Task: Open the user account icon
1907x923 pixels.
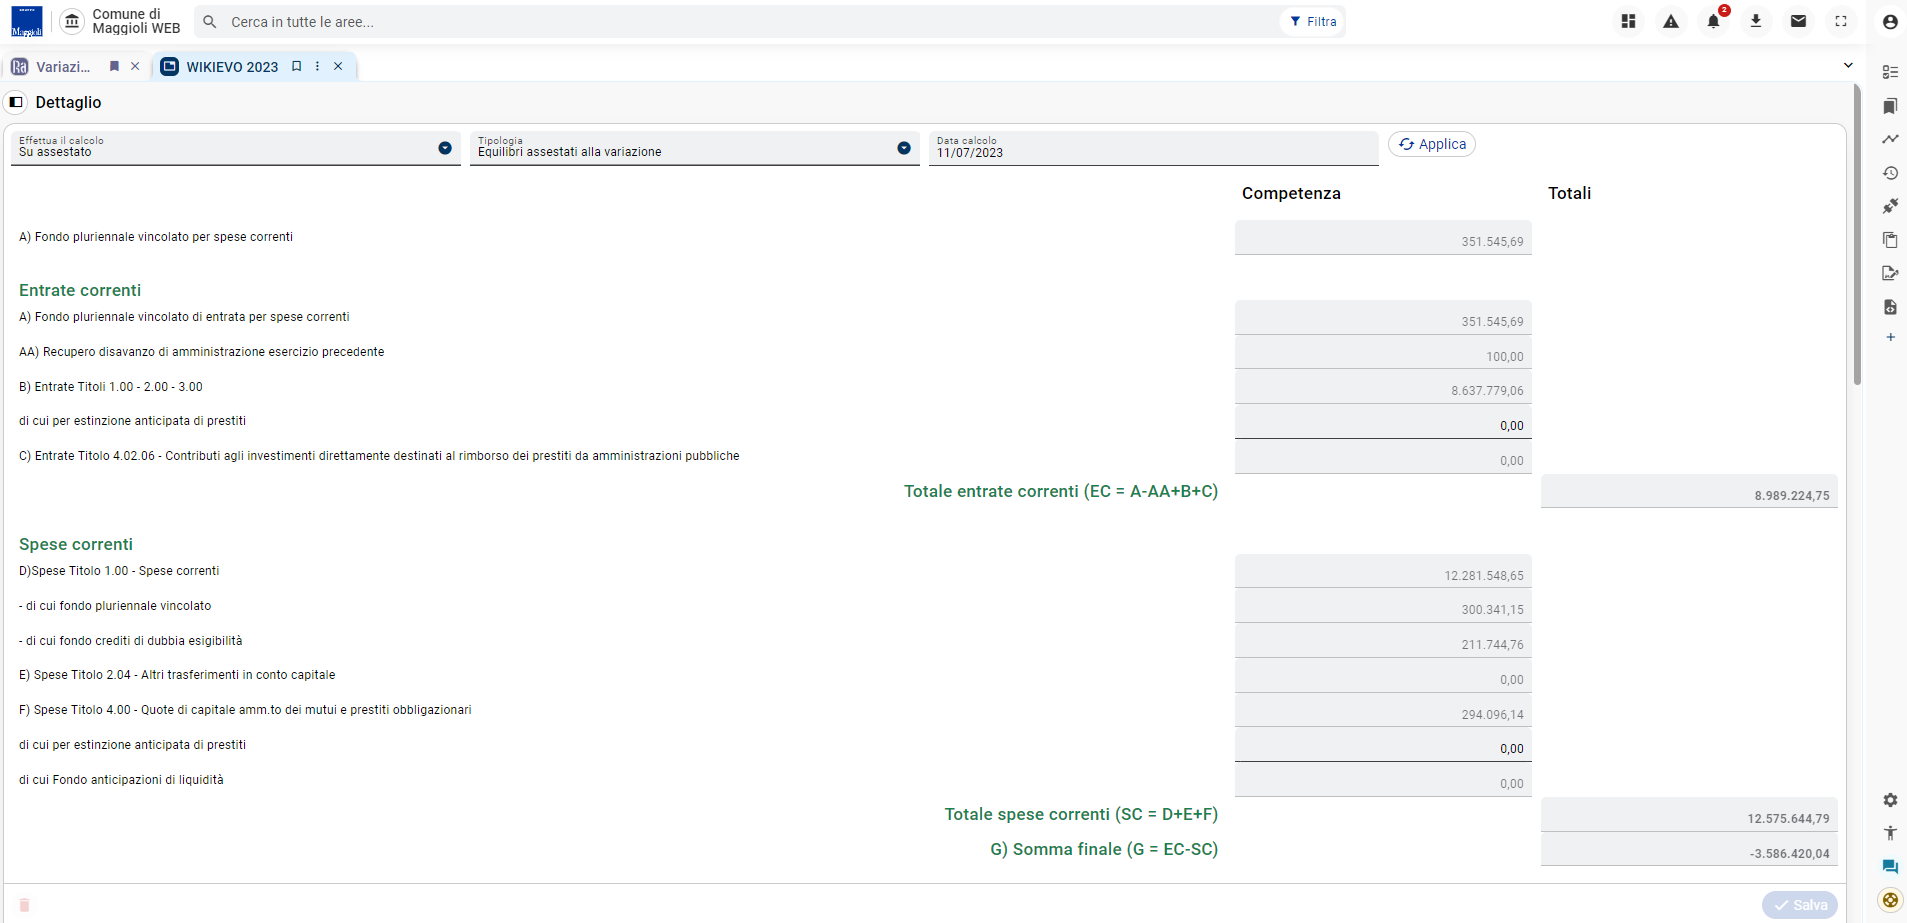Action: pyautogui.click(x=1890, y=21)
